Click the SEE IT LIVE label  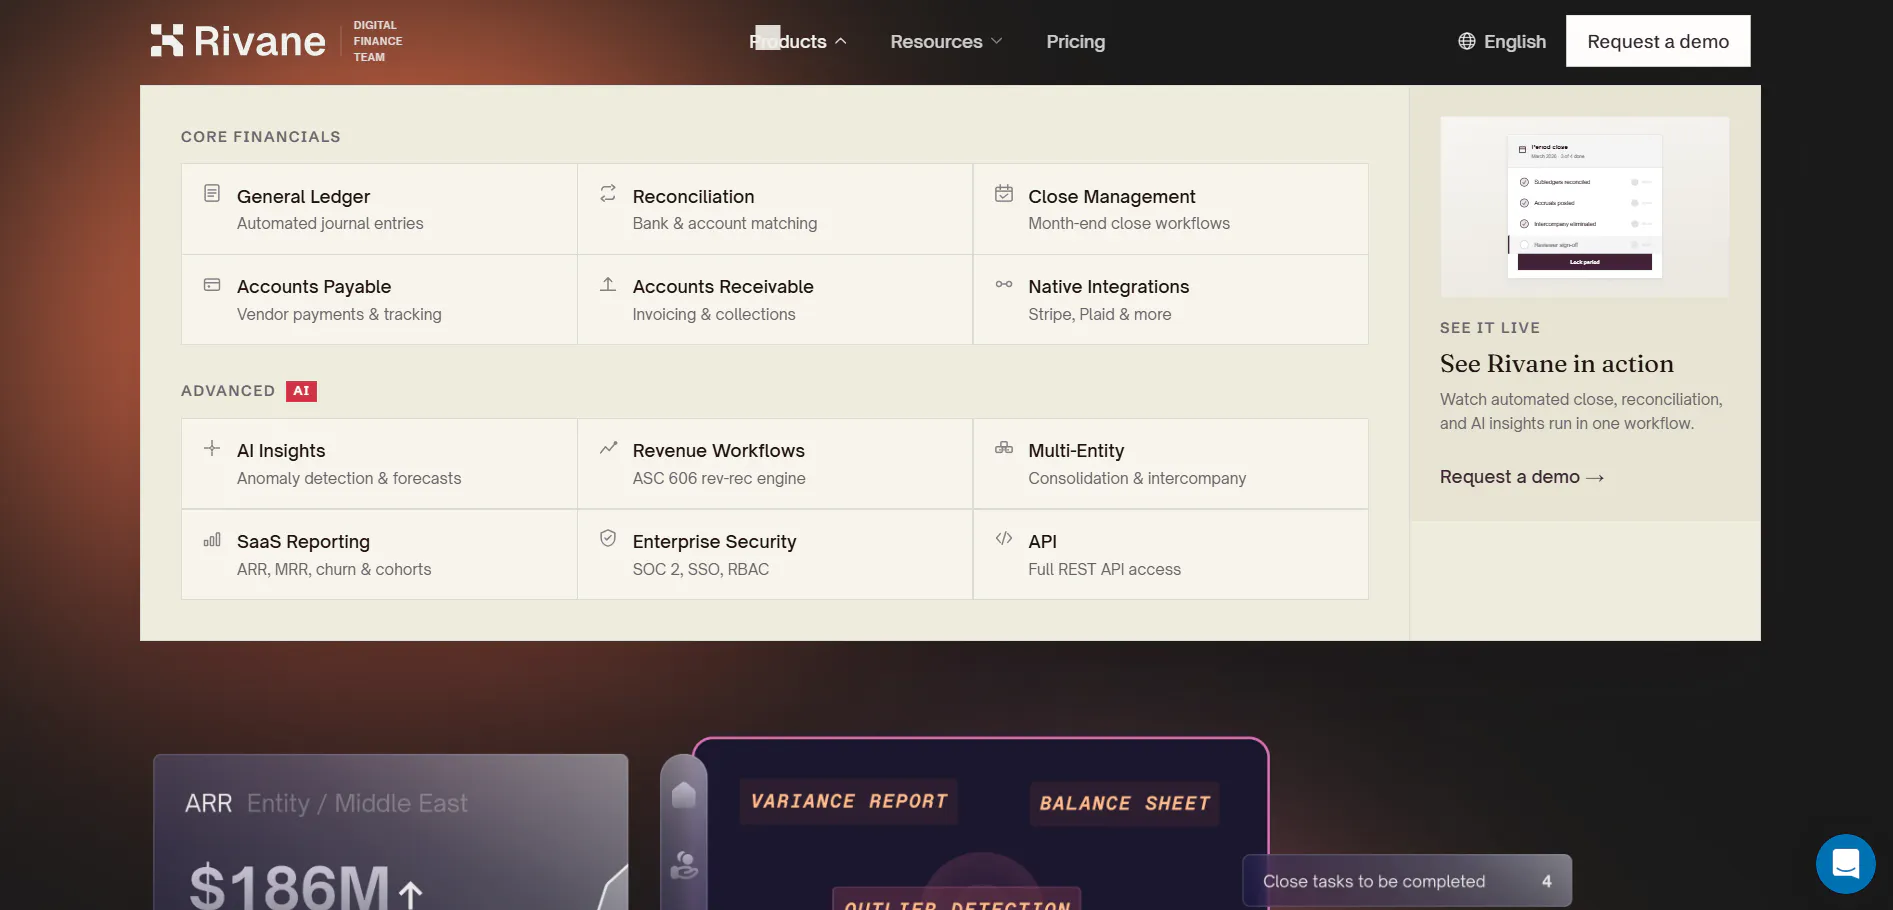pos(1490,328)
